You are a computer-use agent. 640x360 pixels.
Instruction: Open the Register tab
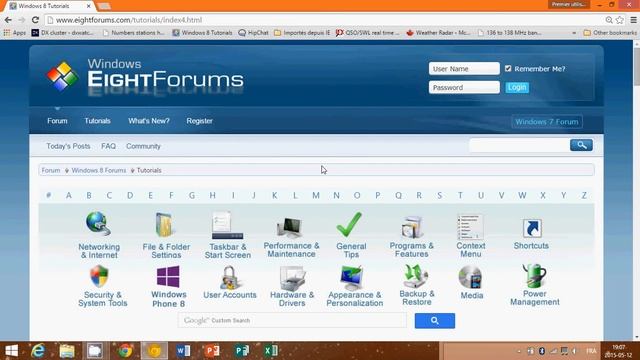click(x=200, y=121)
